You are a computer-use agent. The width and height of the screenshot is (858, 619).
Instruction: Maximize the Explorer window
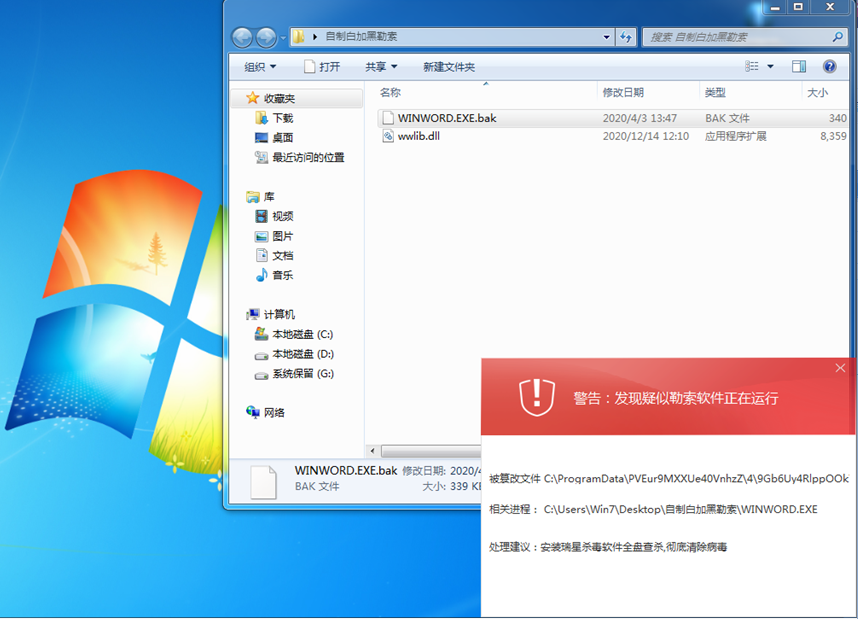click(x=798, y=7)
